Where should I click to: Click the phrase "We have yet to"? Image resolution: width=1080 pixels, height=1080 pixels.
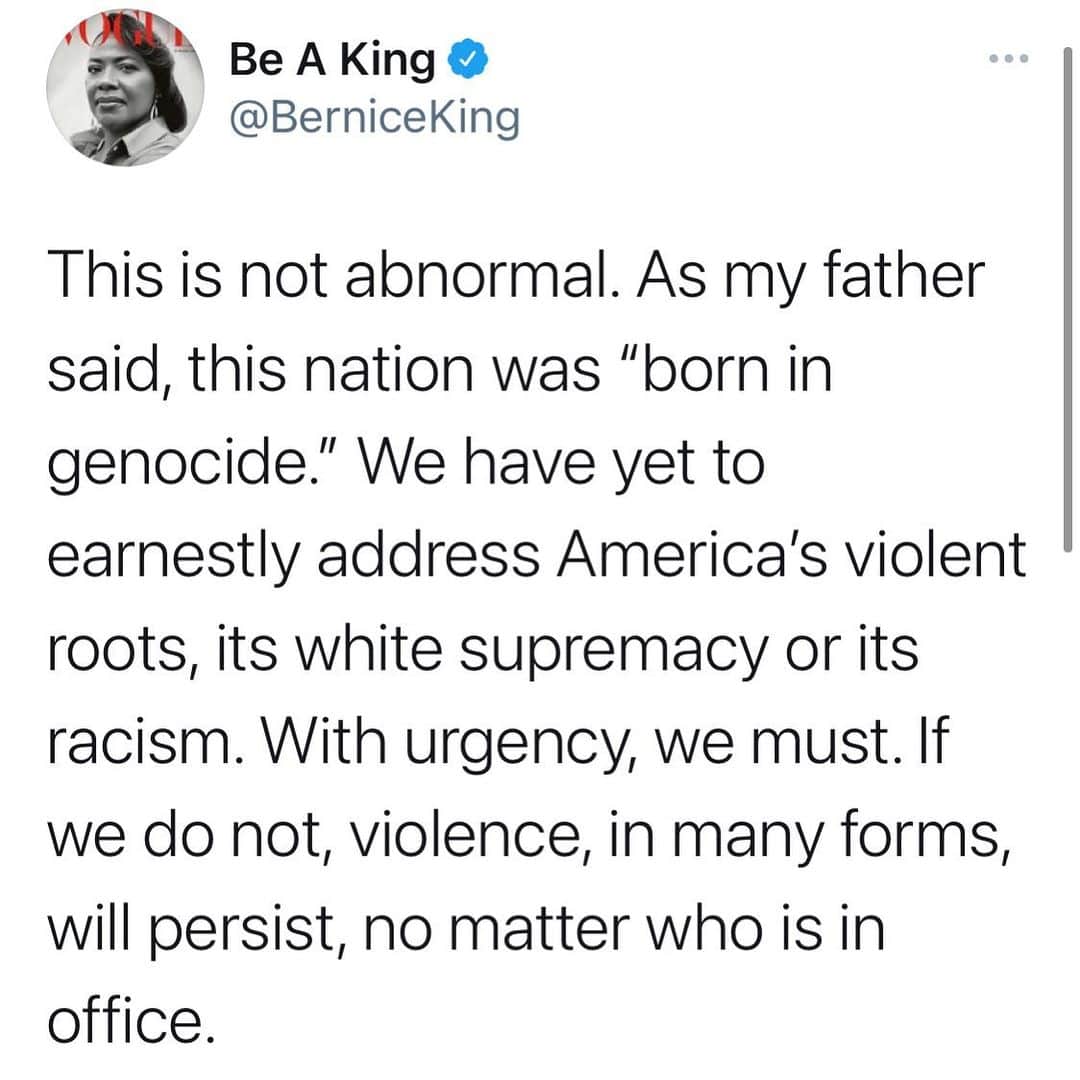559,466
